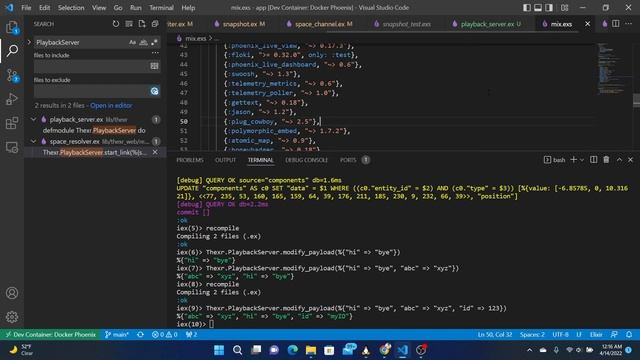Screen dimensions: 640x360
Task: Toggle the primary sidebar layout button
Action: tap(527, 8)
